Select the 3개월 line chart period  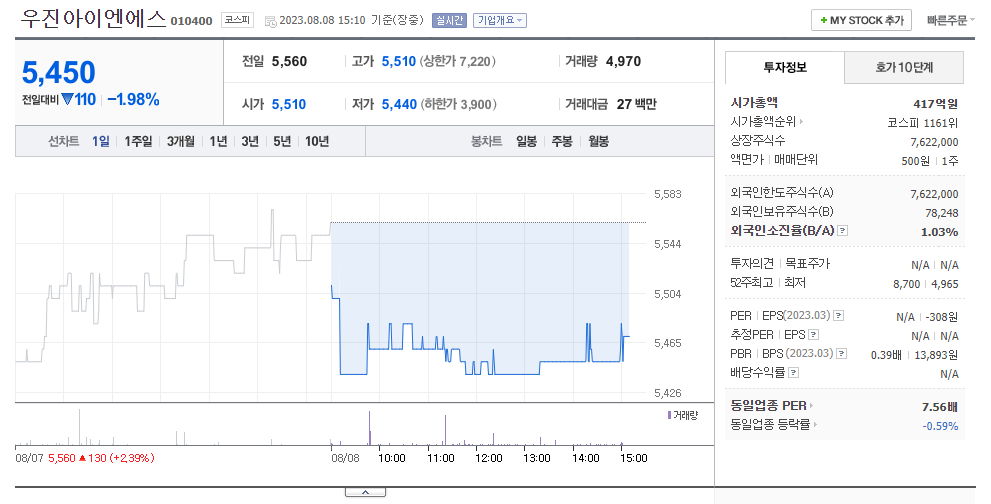(x=181, y=141)
